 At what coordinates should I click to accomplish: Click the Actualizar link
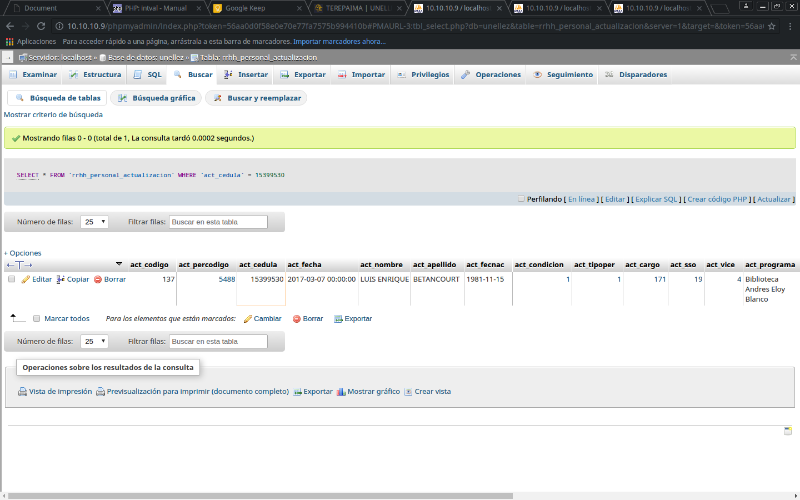click(773, 199)
